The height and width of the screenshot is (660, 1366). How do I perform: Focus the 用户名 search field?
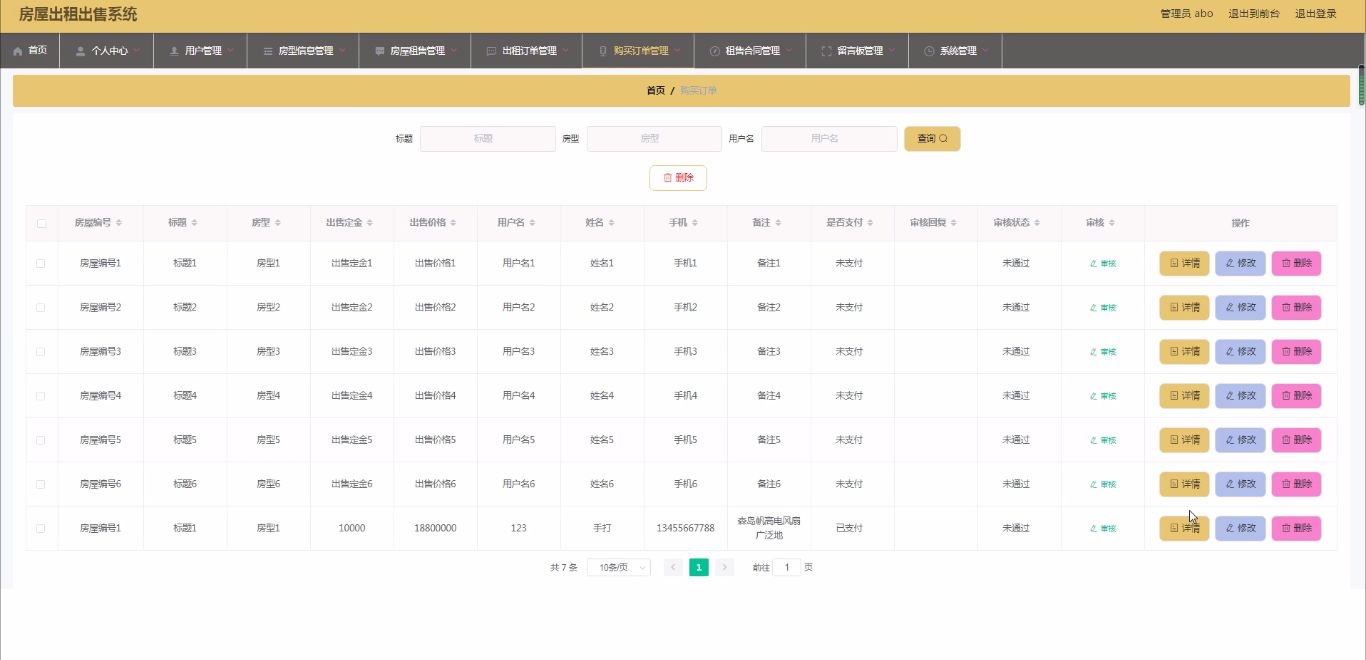829,139
